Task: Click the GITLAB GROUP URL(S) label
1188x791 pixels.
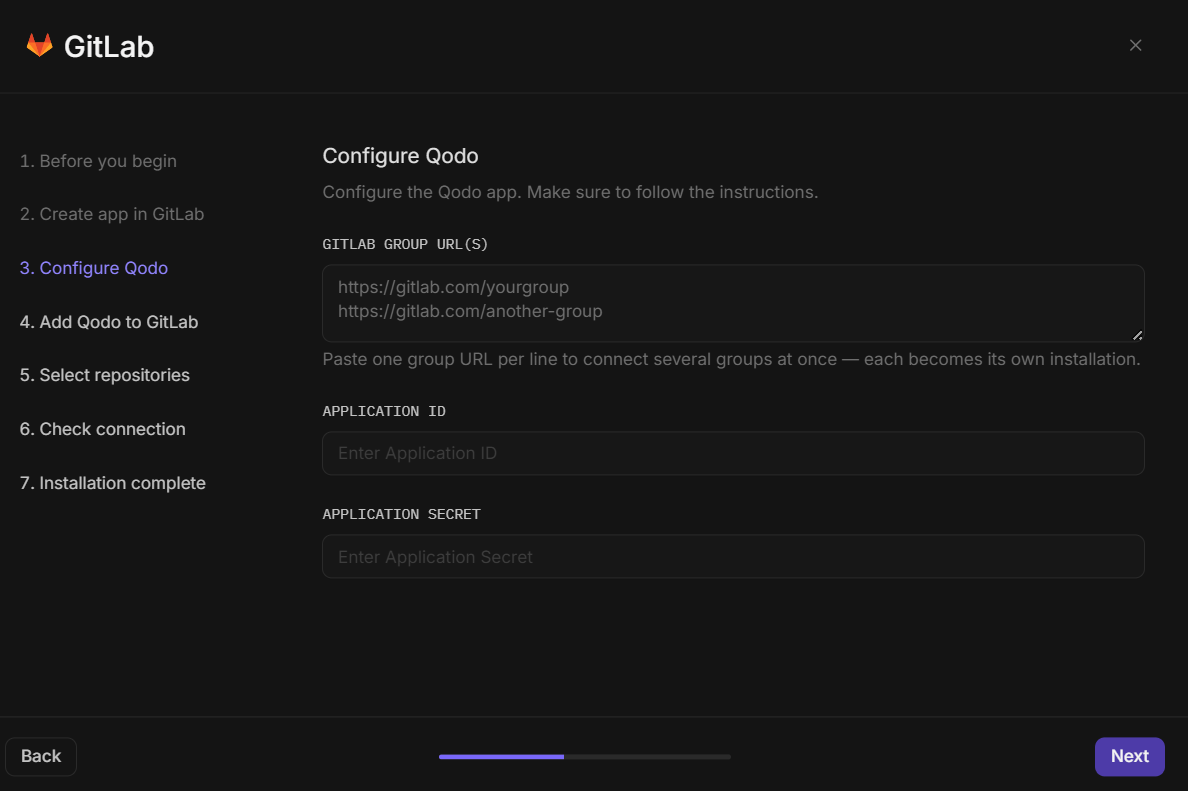Action: (x=405, y=244)
